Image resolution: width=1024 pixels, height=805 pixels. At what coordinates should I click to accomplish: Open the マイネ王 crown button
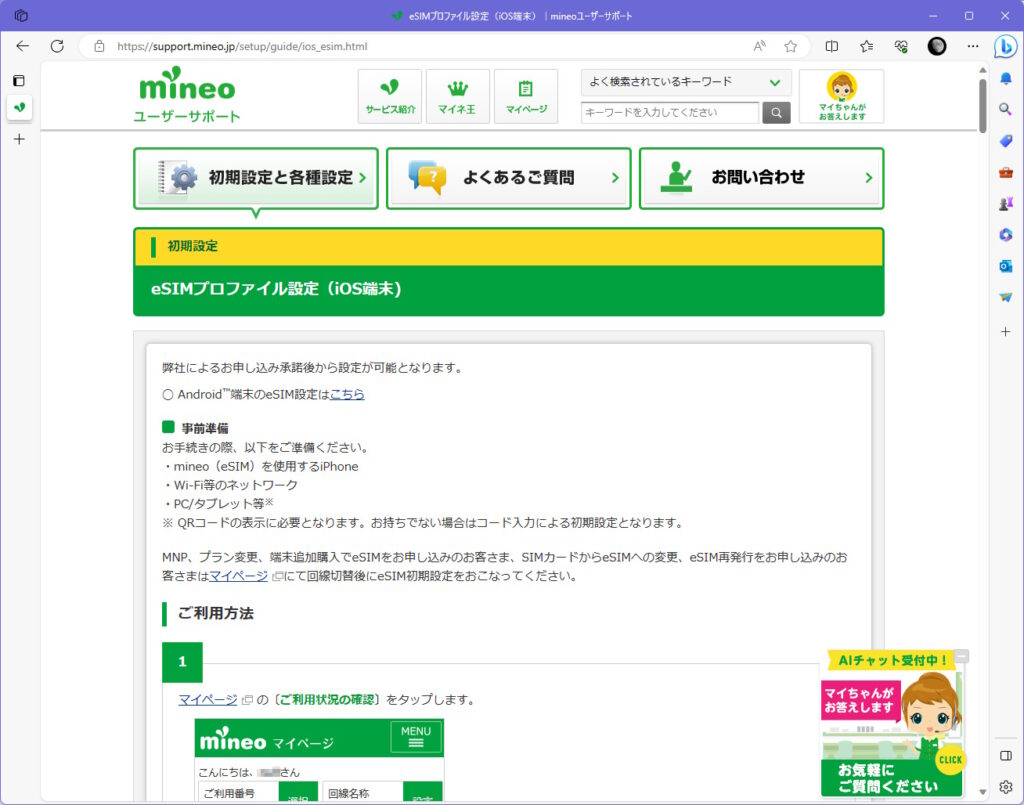click(458, 96)
